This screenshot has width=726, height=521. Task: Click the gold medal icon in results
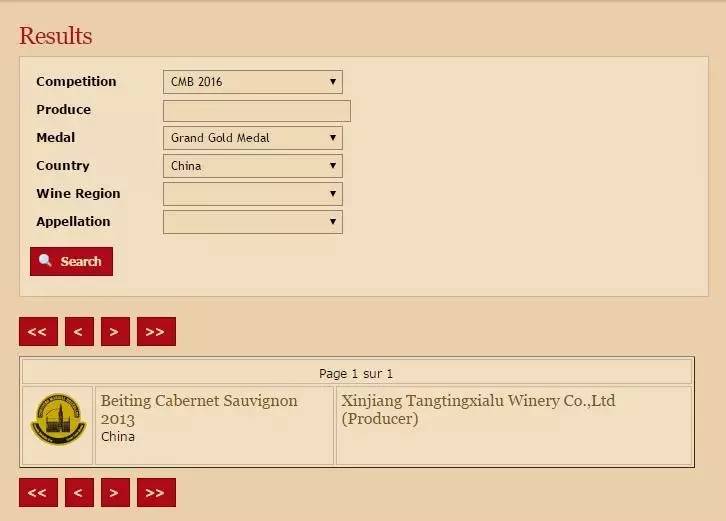(x=58, y=419)
